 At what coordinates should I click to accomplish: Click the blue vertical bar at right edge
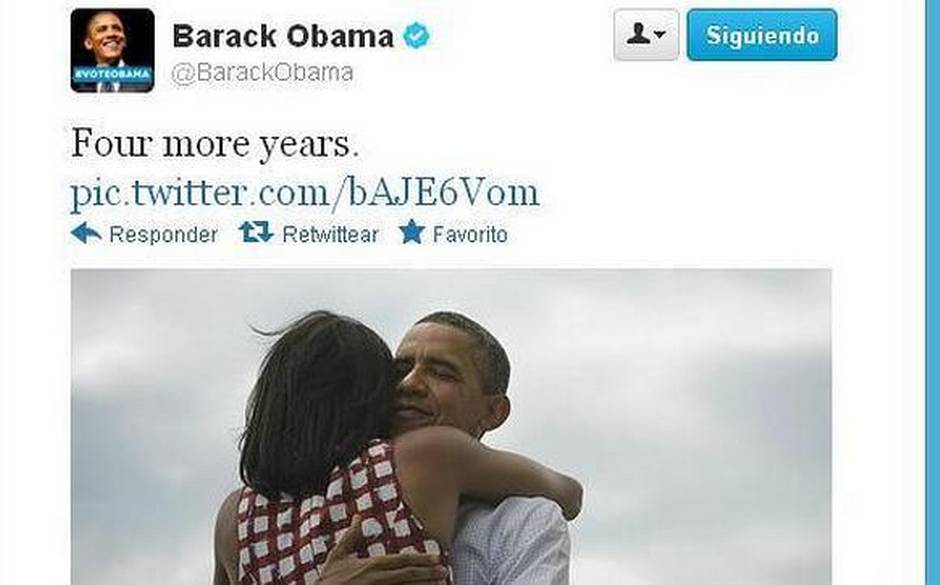(x=932, y=292)
